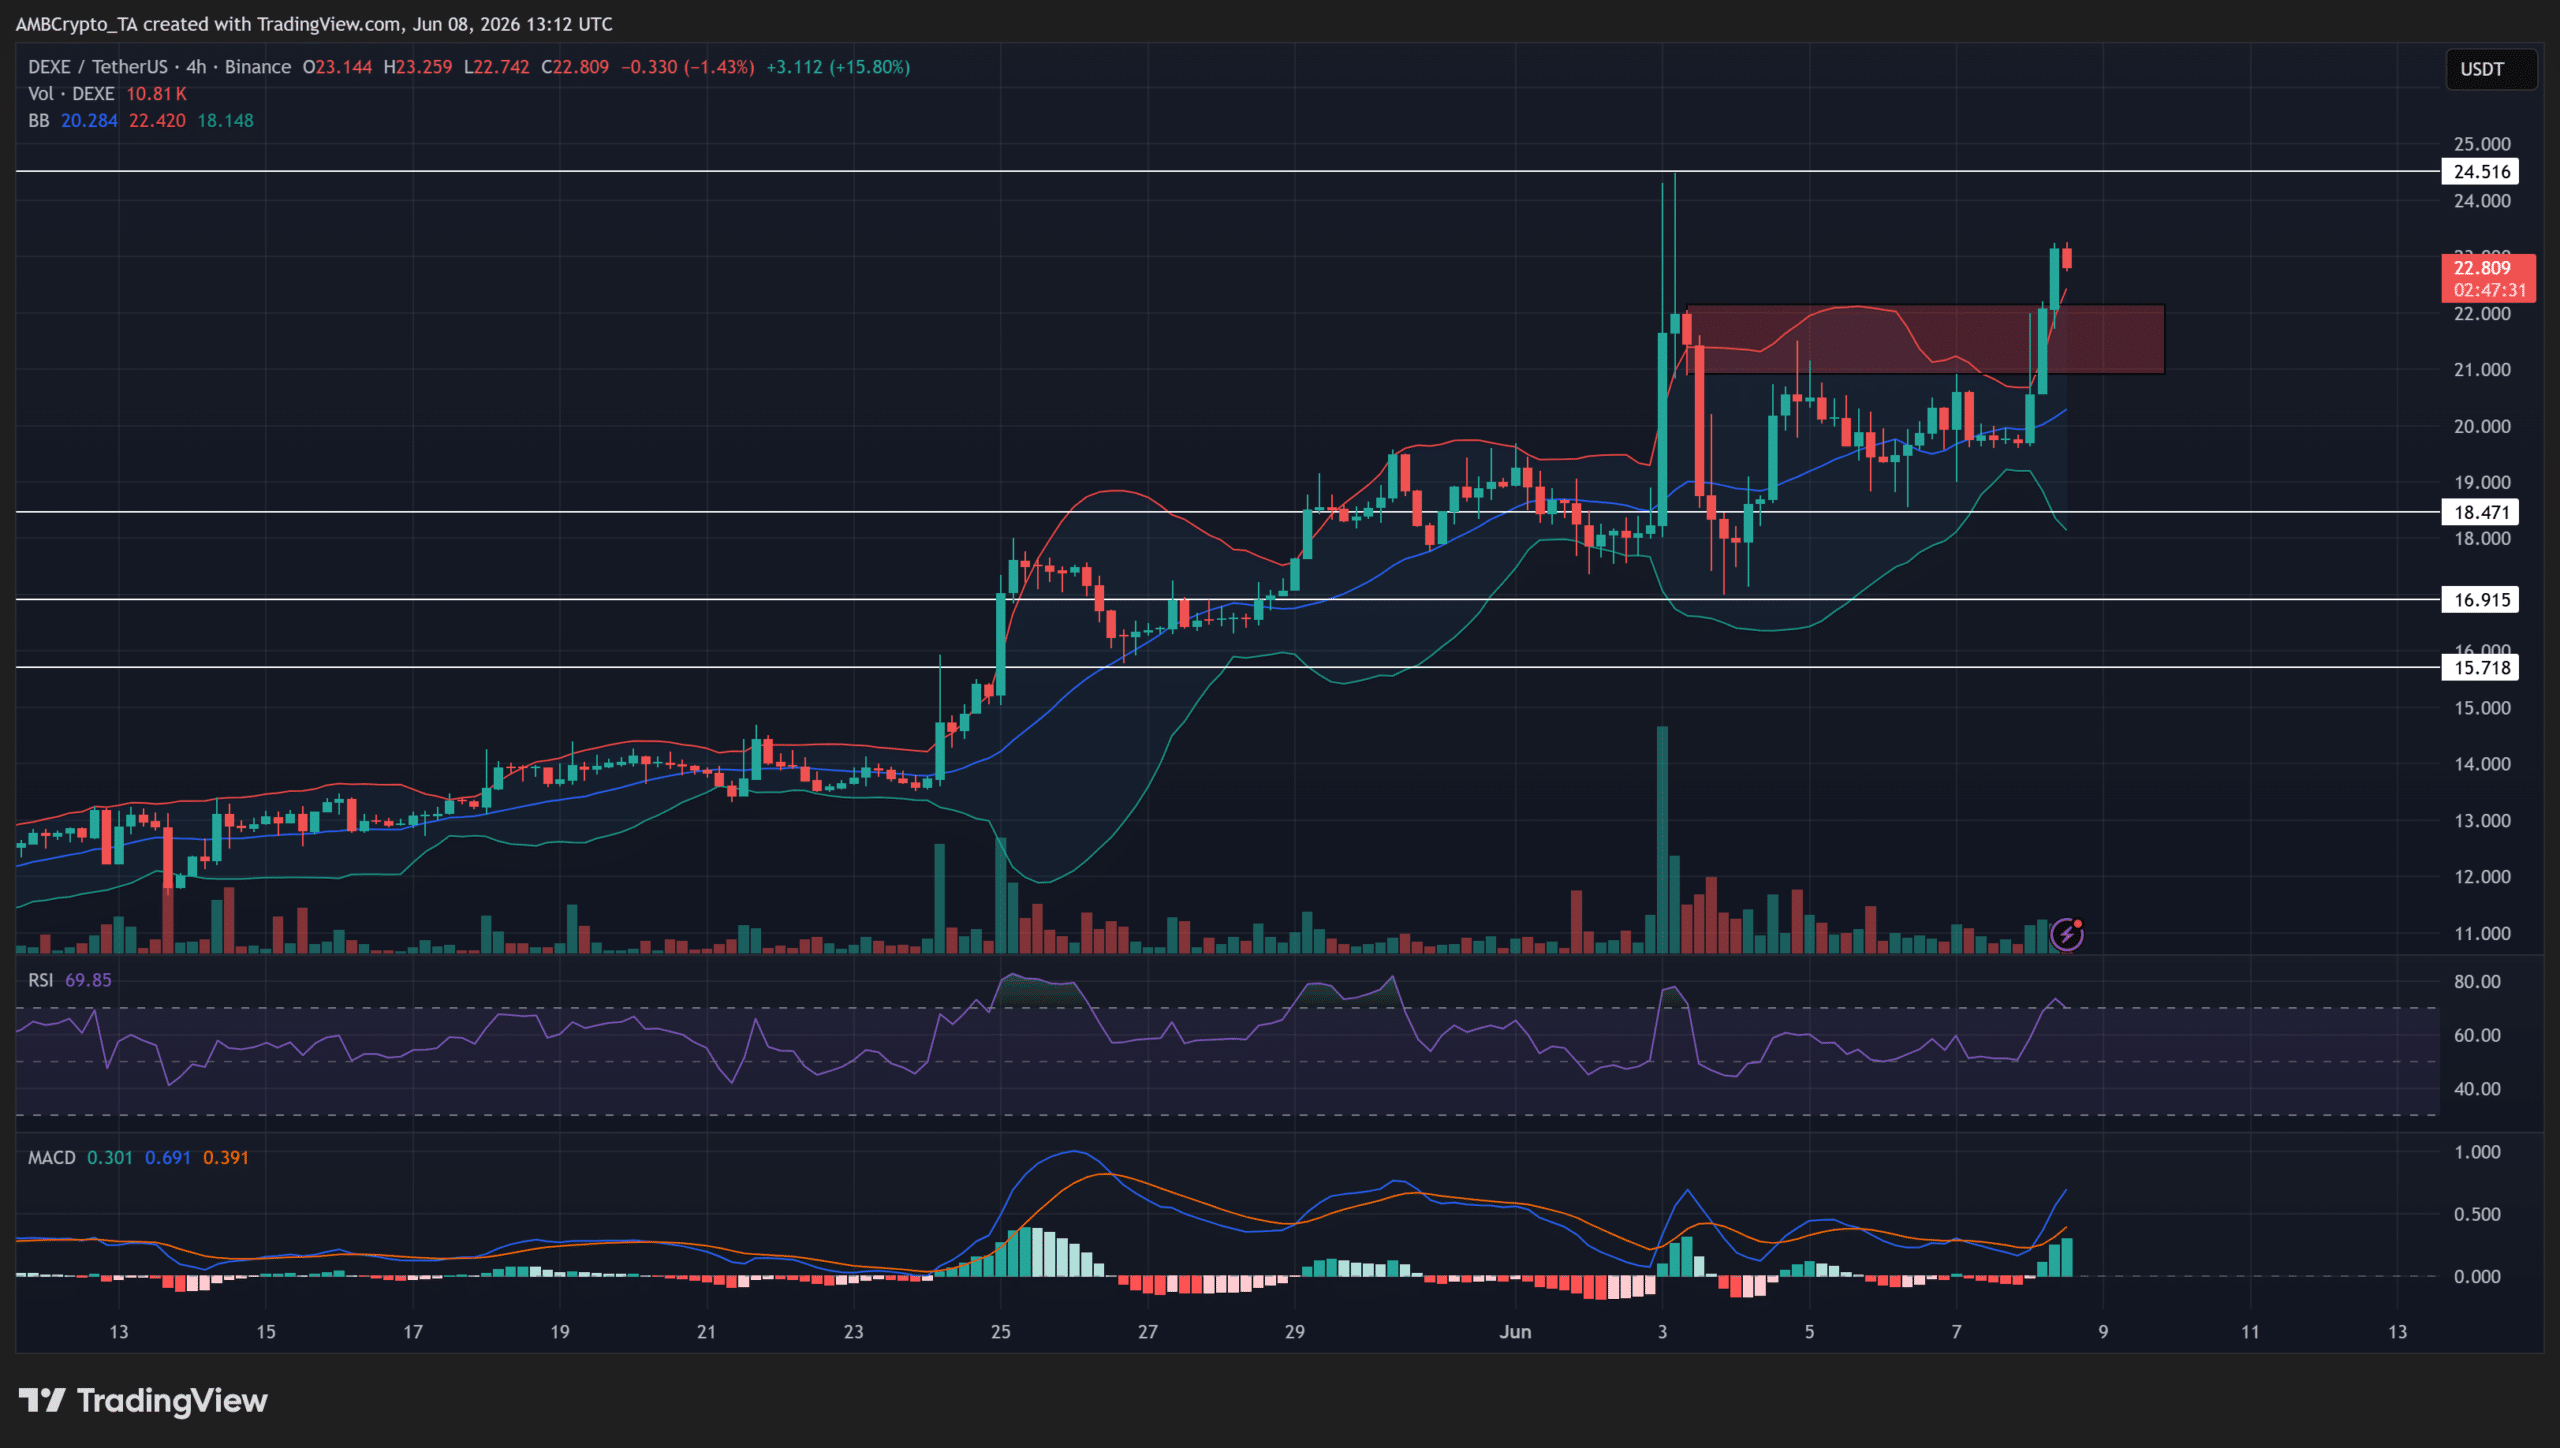Click date 25 on time axis
This screenshot has width=2560, height=1448.
(1001, 1332)
